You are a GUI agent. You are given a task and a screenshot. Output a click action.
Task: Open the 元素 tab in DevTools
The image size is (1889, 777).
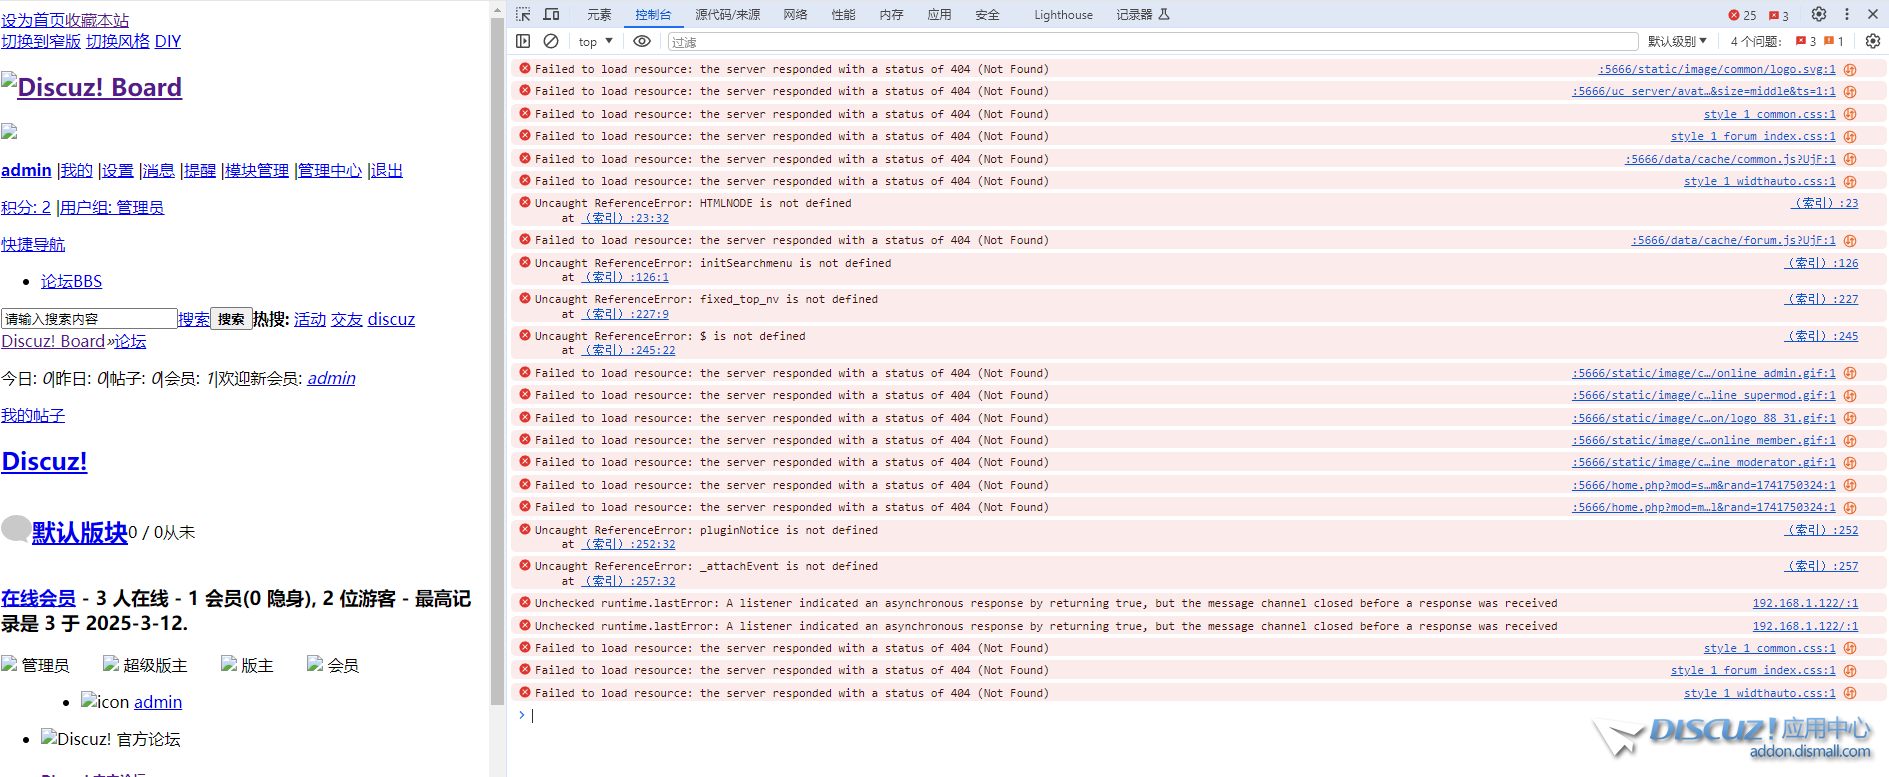coord(599,14)
